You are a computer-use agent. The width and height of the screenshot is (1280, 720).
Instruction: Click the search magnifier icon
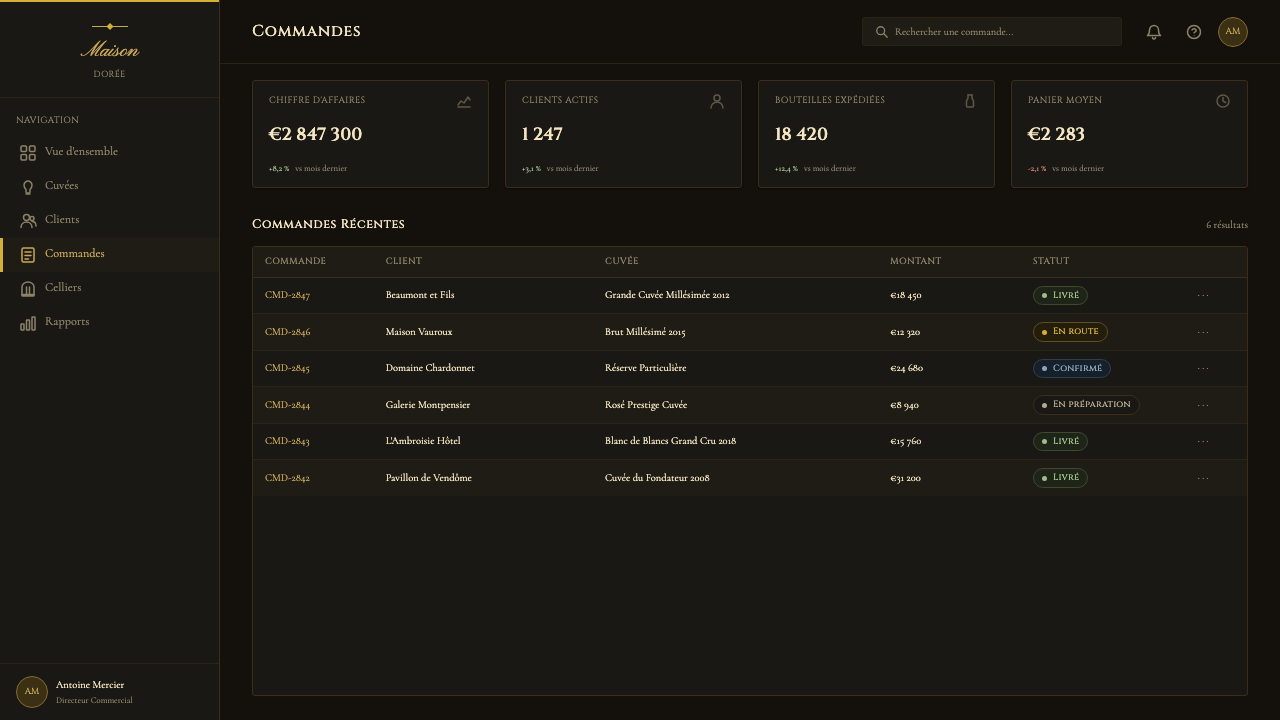[x=882, y=32]
